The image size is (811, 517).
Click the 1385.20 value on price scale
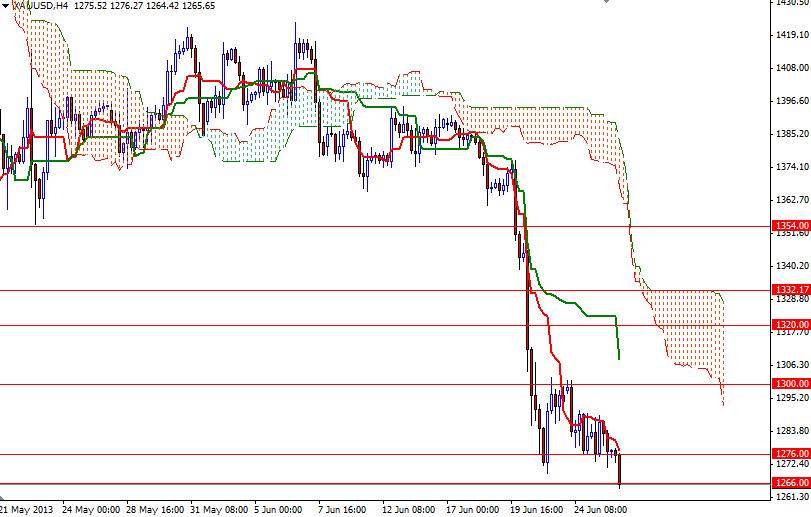[791, 134]
